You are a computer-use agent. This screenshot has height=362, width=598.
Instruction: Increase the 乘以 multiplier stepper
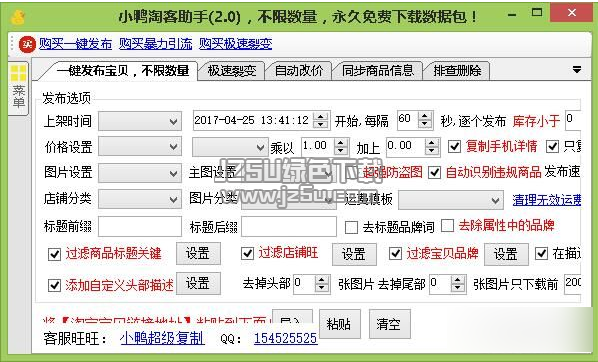coord(341,142)
